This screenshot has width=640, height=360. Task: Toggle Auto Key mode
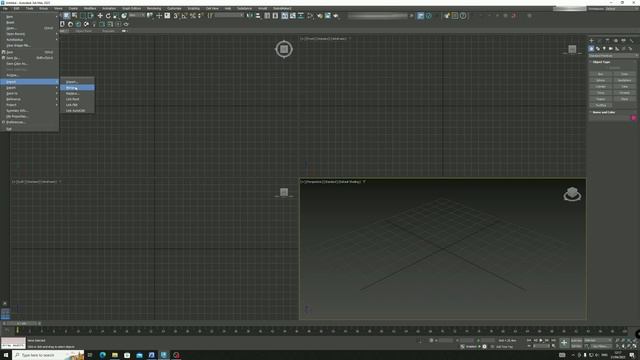[576, 340]
